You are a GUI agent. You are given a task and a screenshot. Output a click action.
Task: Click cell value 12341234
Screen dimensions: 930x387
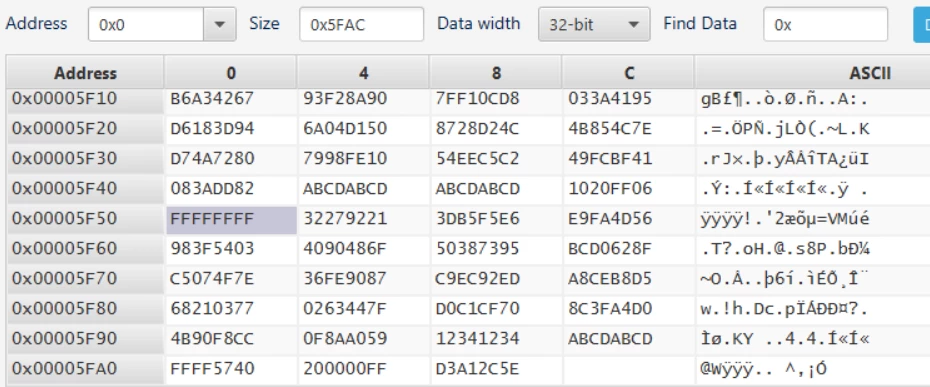click(478, 339)
